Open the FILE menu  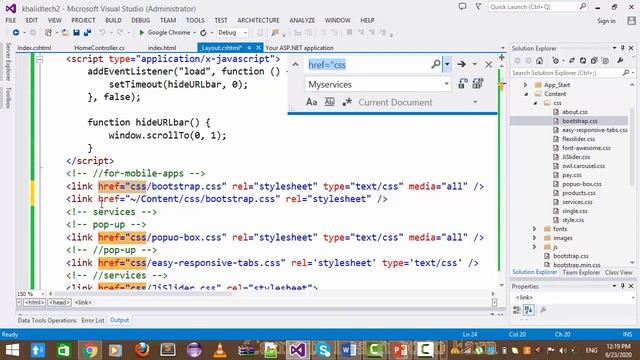11,20
